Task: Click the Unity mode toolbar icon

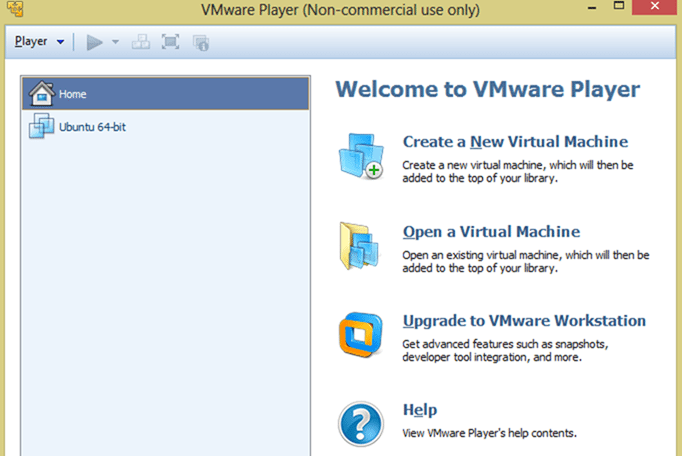Action: pos(201,43)
